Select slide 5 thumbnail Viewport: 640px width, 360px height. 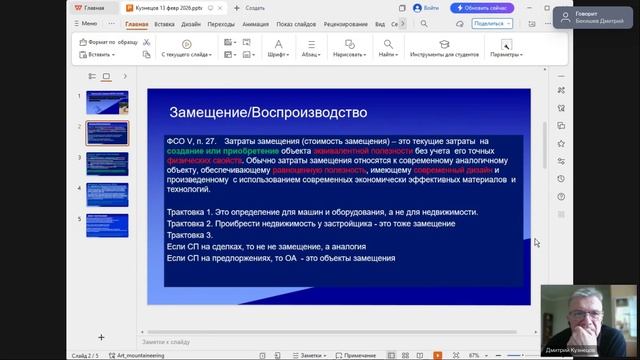[x=107, y=225]
